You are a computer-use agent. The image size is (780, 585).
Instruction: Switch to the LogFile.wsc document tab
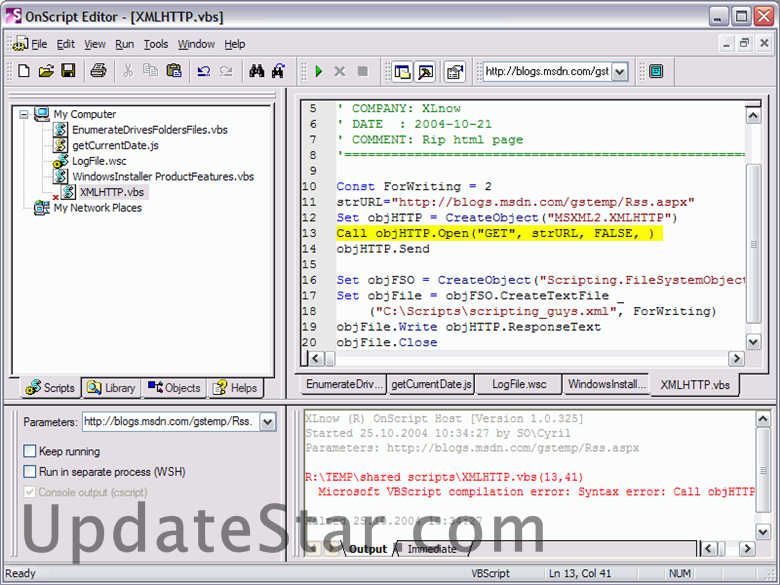click(x=519, y=384)
